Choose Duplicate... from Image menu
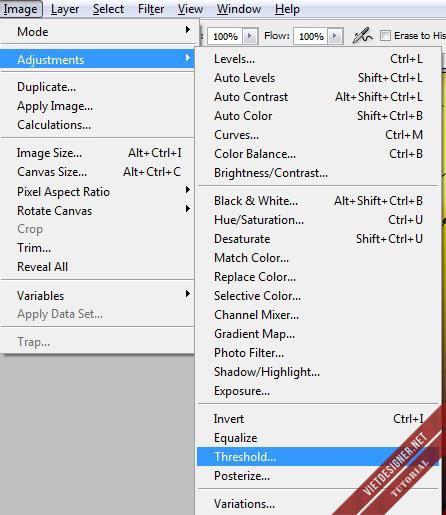The width and height of the screenshot is (446, 515). (97, 87)
